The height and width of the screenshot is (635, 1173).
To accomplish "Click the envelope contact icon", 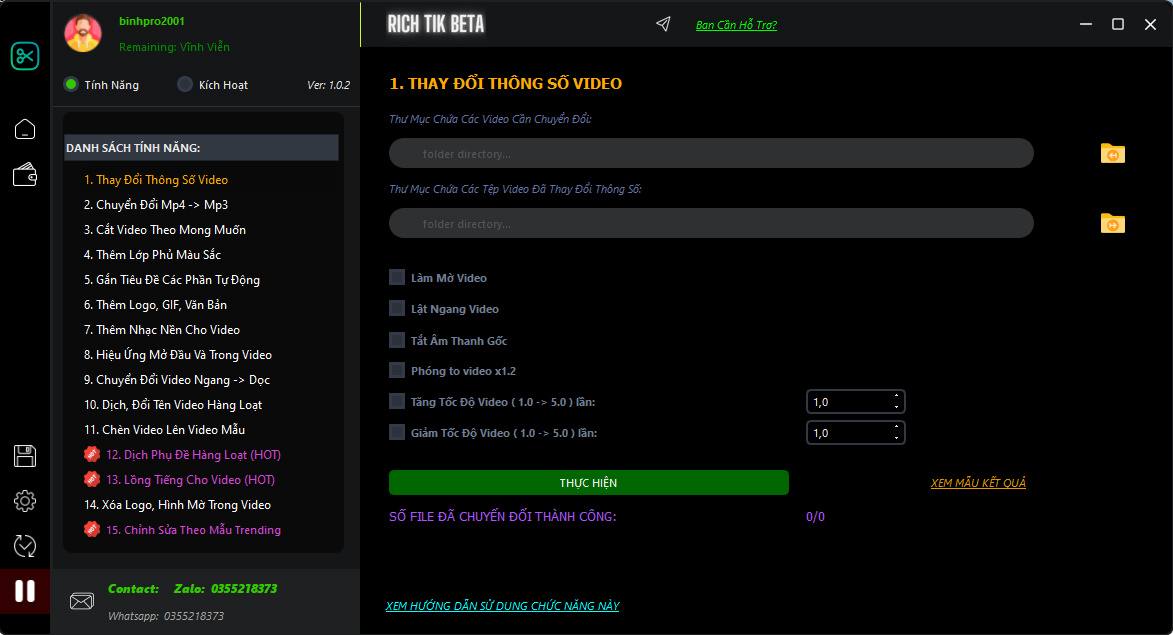I will (82, 601).
